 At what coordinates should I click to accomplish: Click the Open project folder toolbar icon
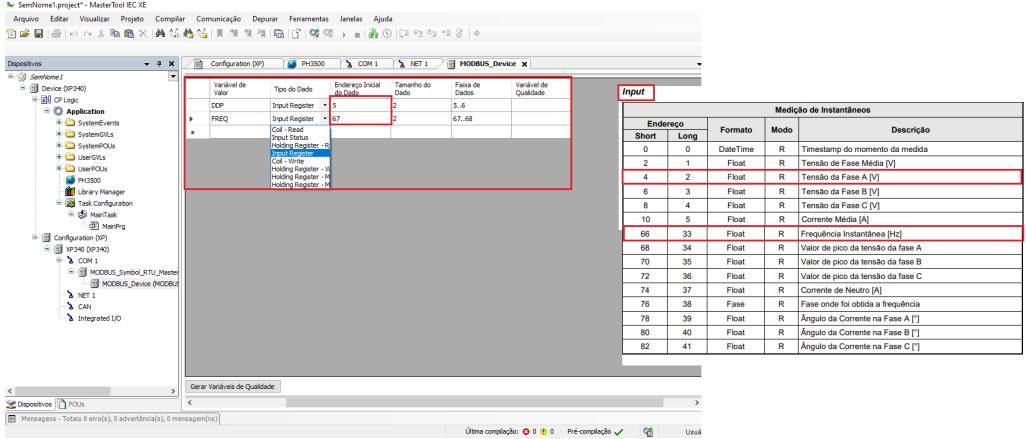[x=24, y=33]
